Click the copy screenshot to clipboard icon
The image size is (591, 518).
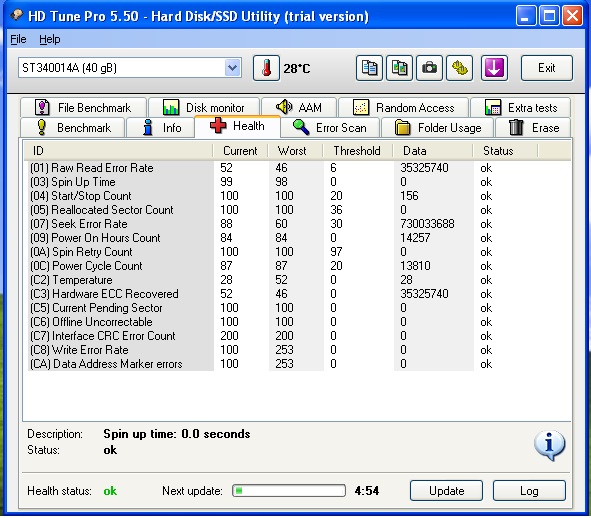click(399, 68)
